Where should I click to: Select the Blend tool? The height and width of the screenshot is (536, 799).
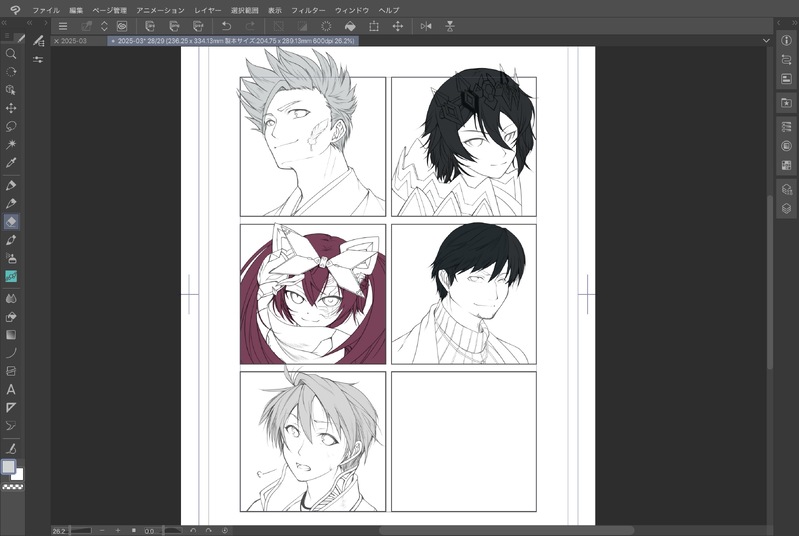pyautogui.click(x=11, y=299)
